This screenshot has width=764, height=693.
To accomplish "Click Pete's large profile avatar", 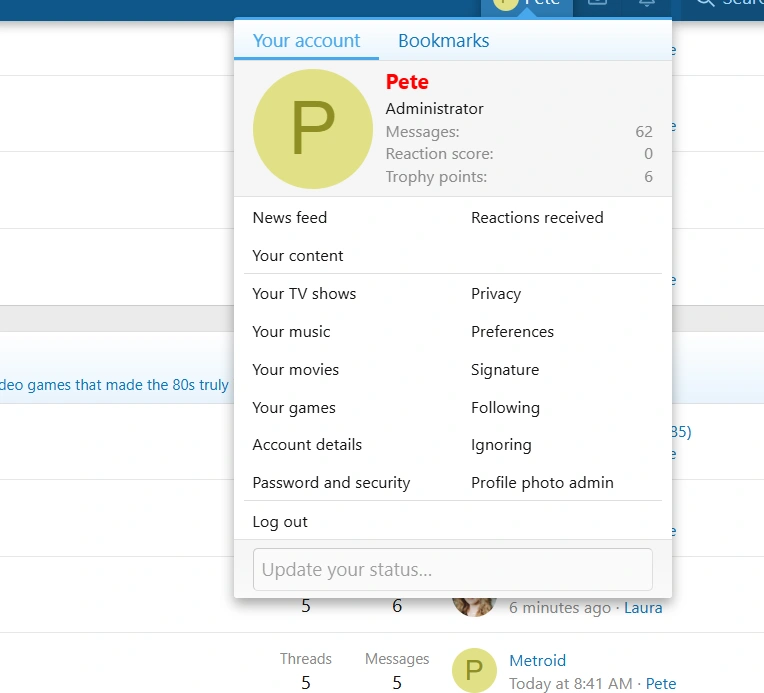I will 312,129.
